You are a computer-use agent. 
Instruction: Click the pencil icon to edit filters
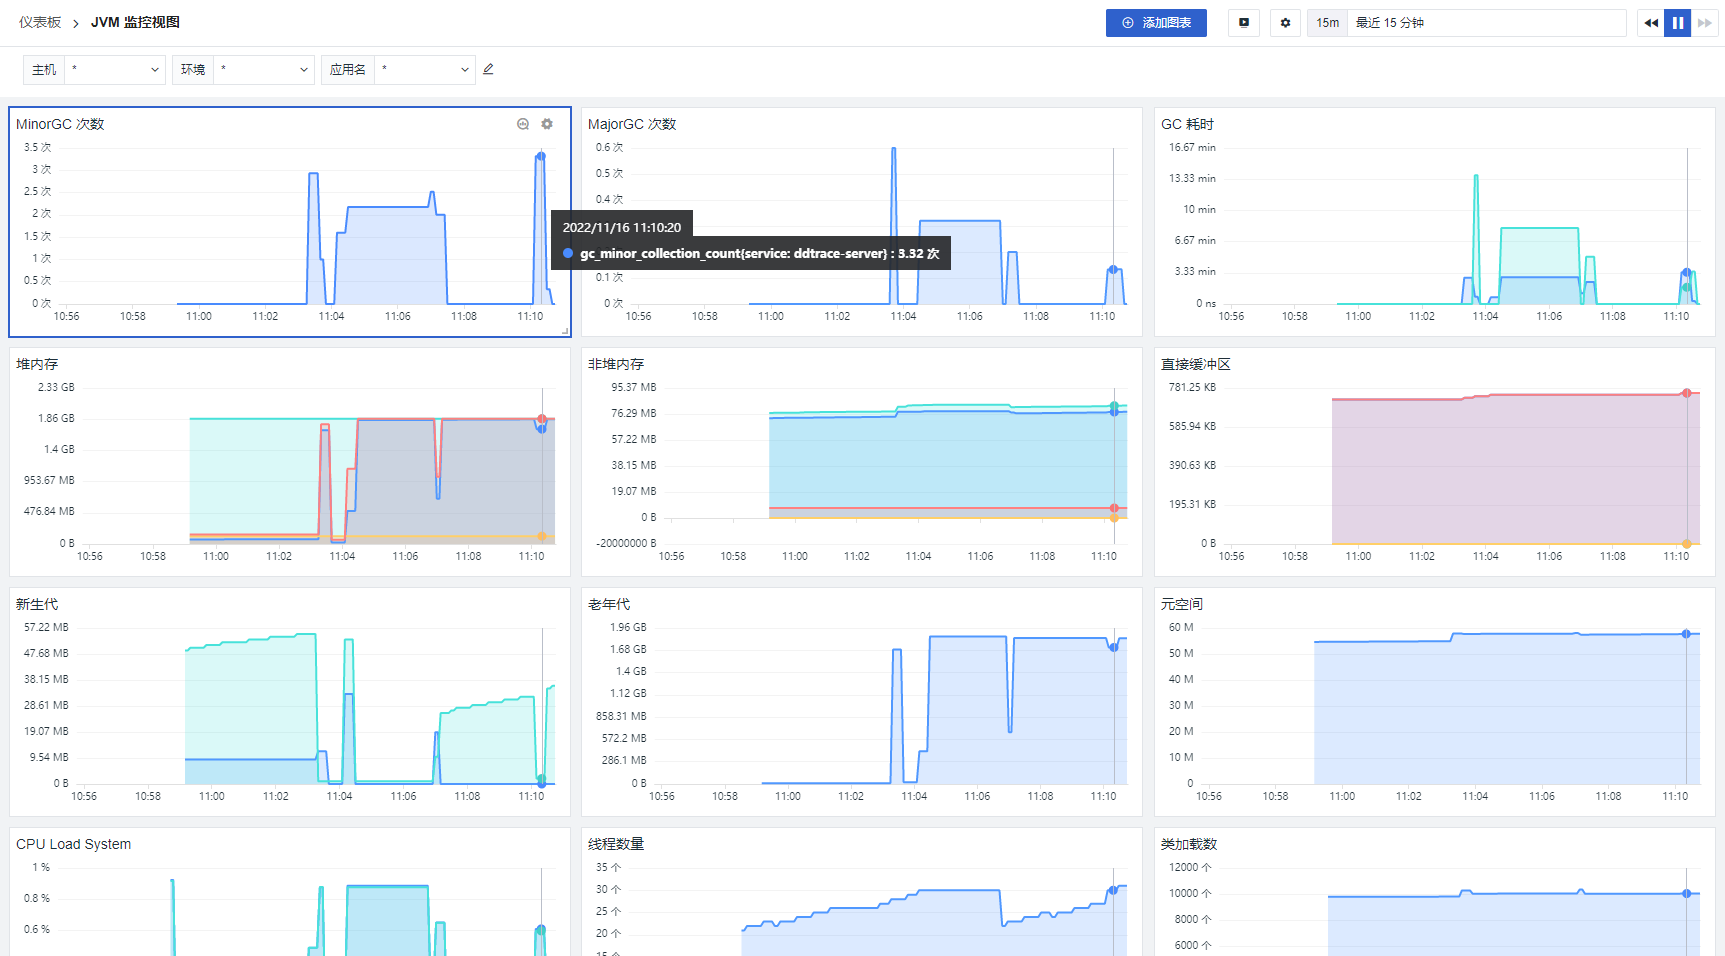click(x=488, y=69)
